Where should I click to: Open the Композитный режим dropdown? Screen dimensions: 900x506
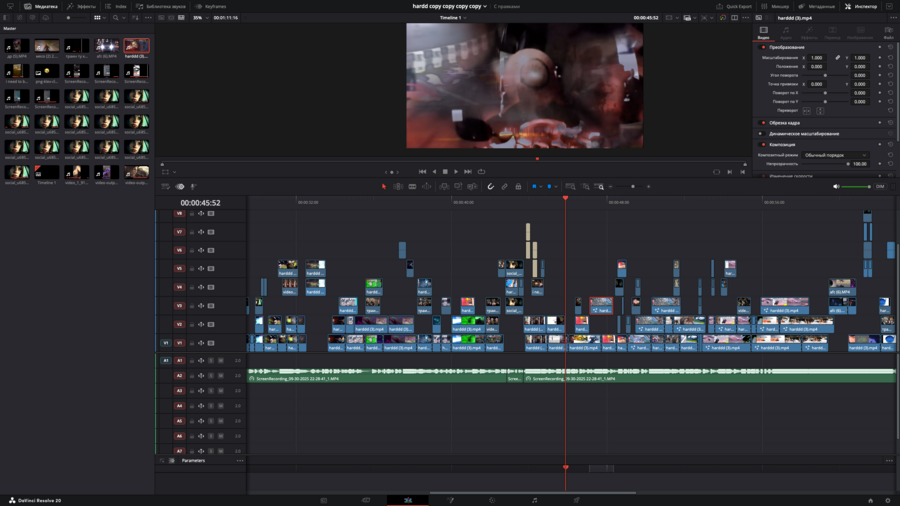coord(836,155)
